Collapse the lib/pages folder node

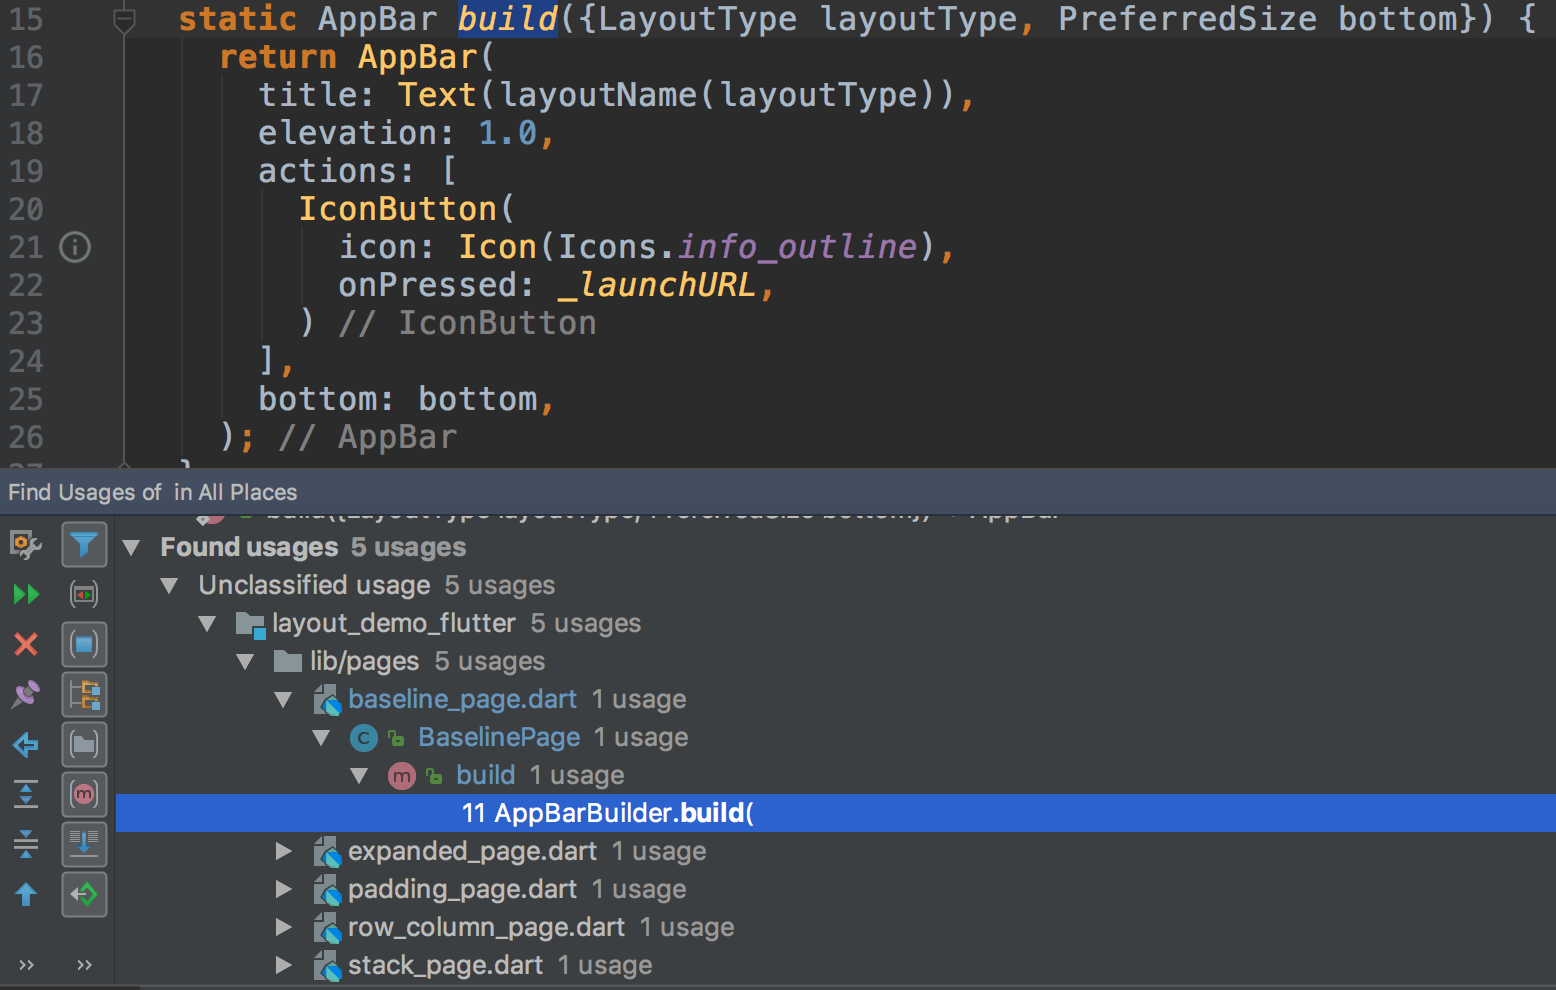[x=245, y=662]
